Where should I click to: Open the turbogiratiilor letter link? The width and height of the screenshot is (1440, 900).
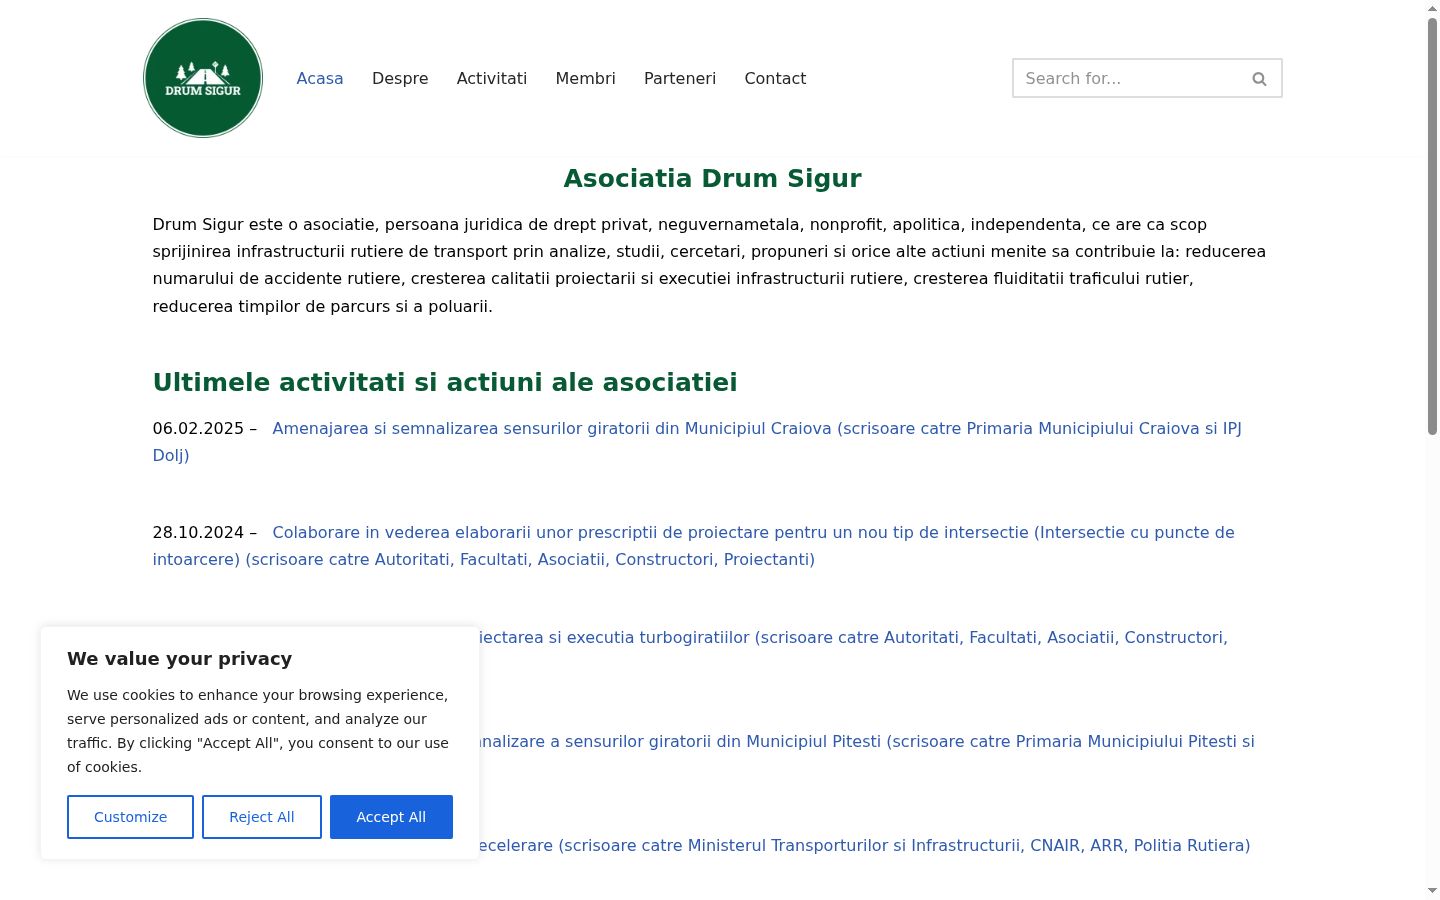(853, 637)
